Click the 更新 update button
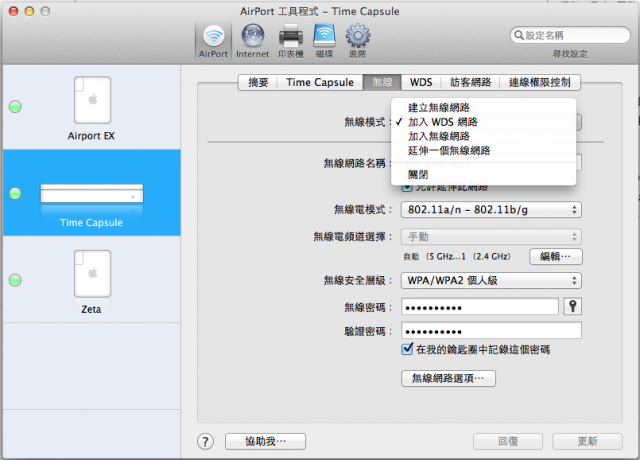 (587, 441)
